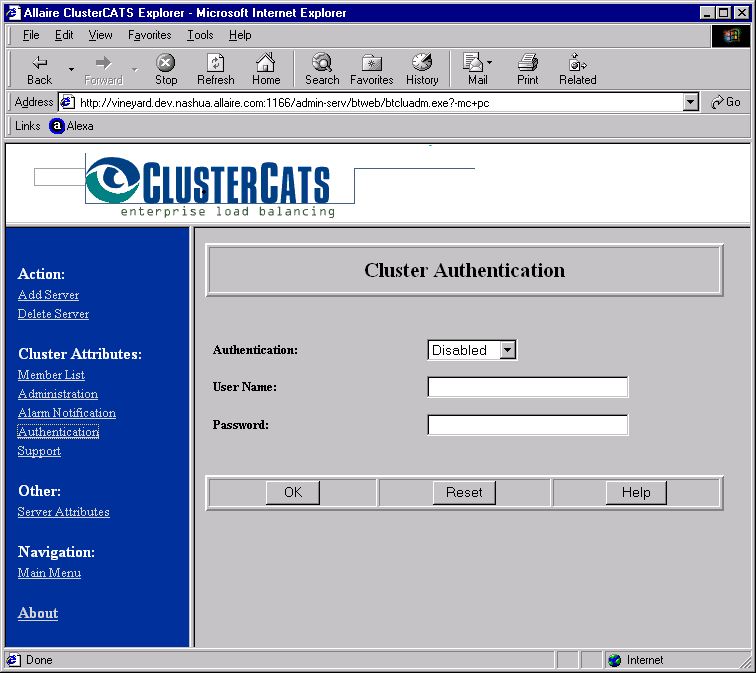Follow the Add Server link
Viewport: 756px width, 673px height.
pos(48,295)
